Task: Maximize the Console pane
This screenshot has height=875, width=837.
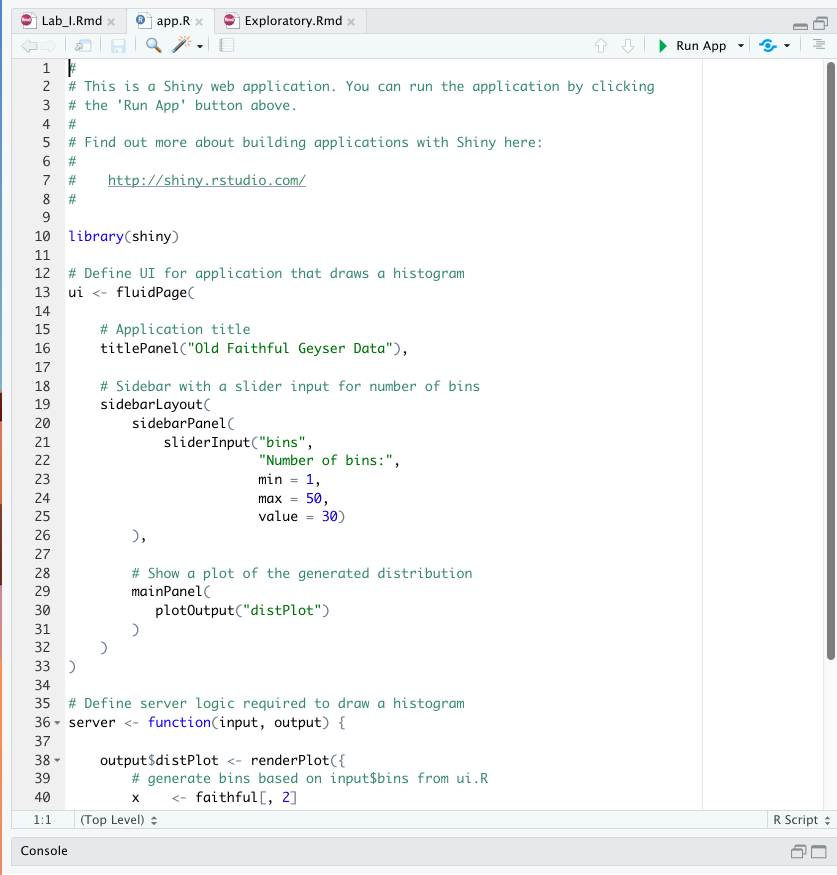Action: coord(819,852)
